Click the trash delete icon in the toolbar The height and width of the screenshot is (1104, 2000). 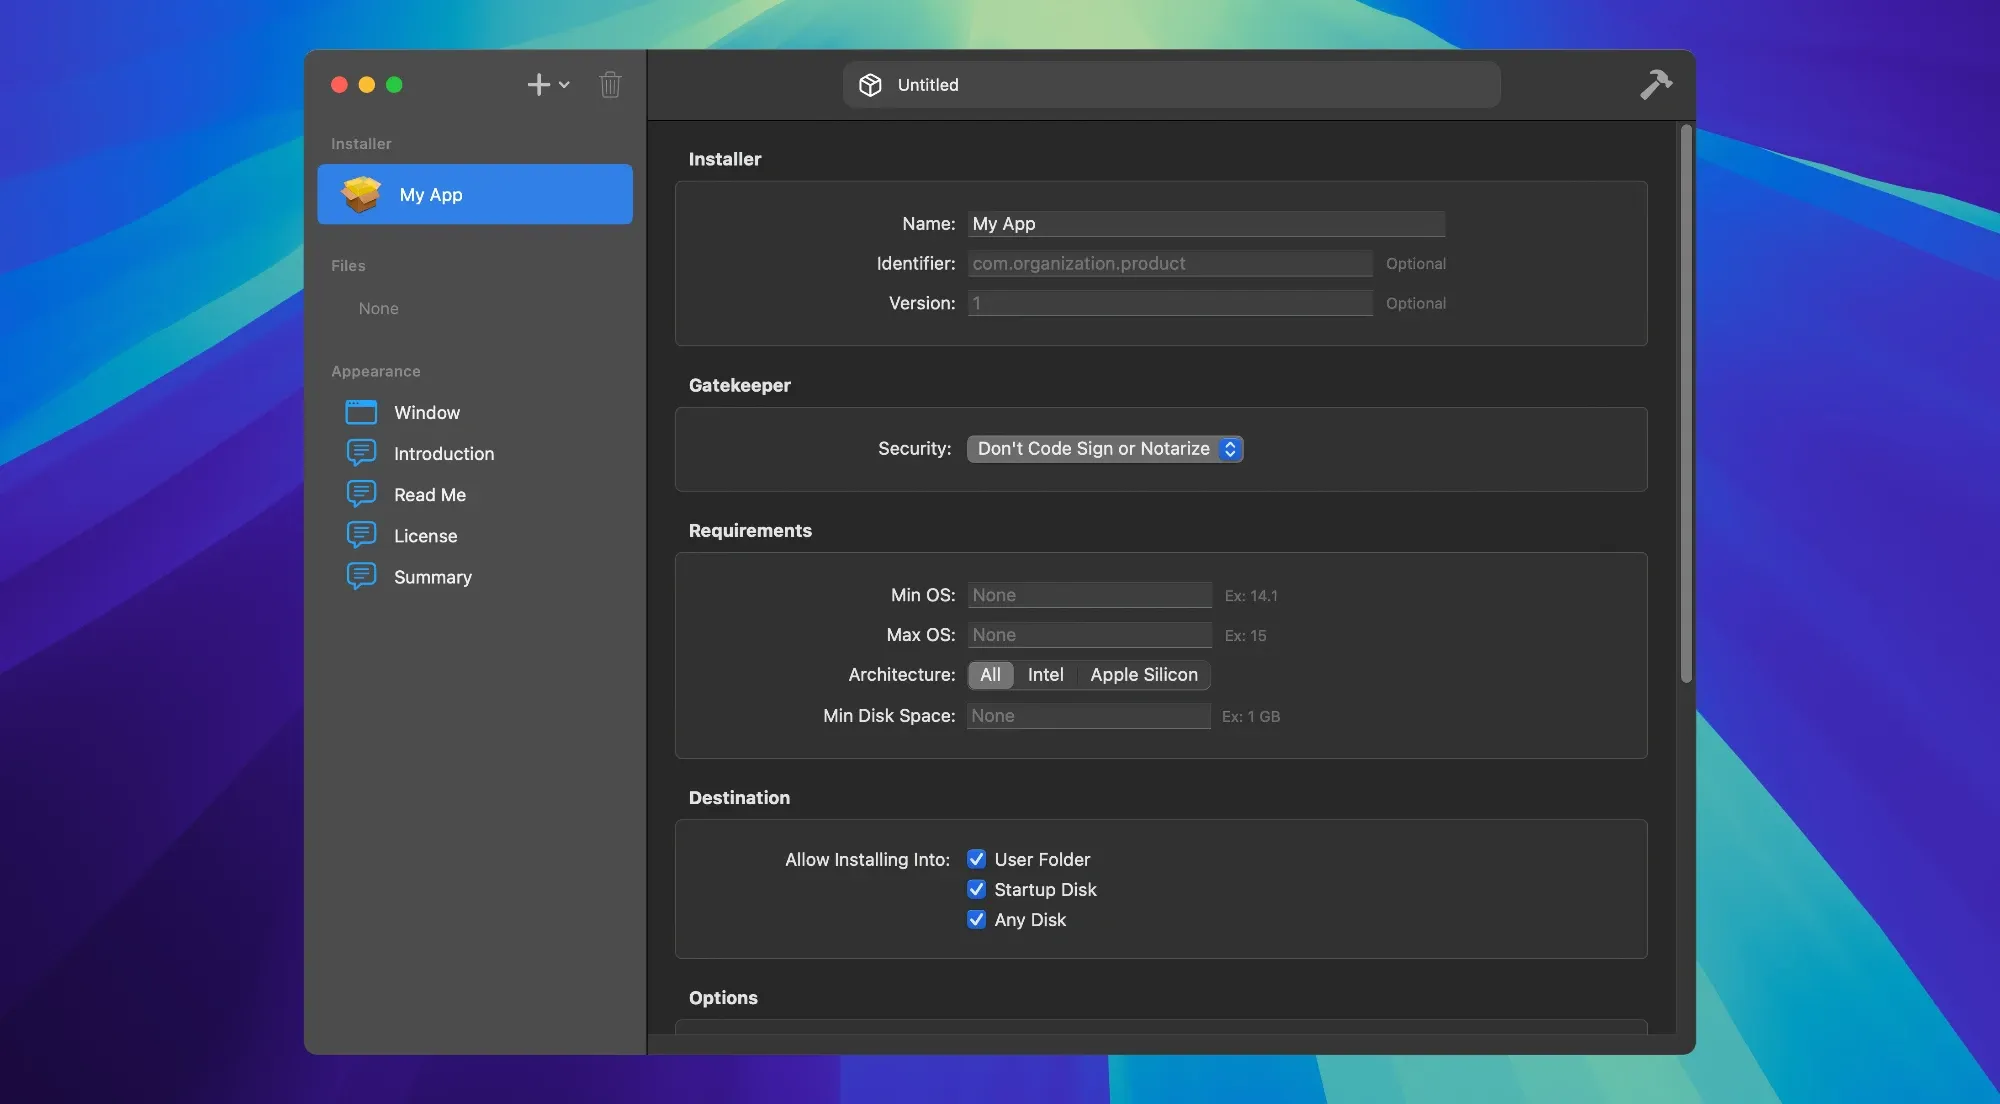(x=611, y=84)
